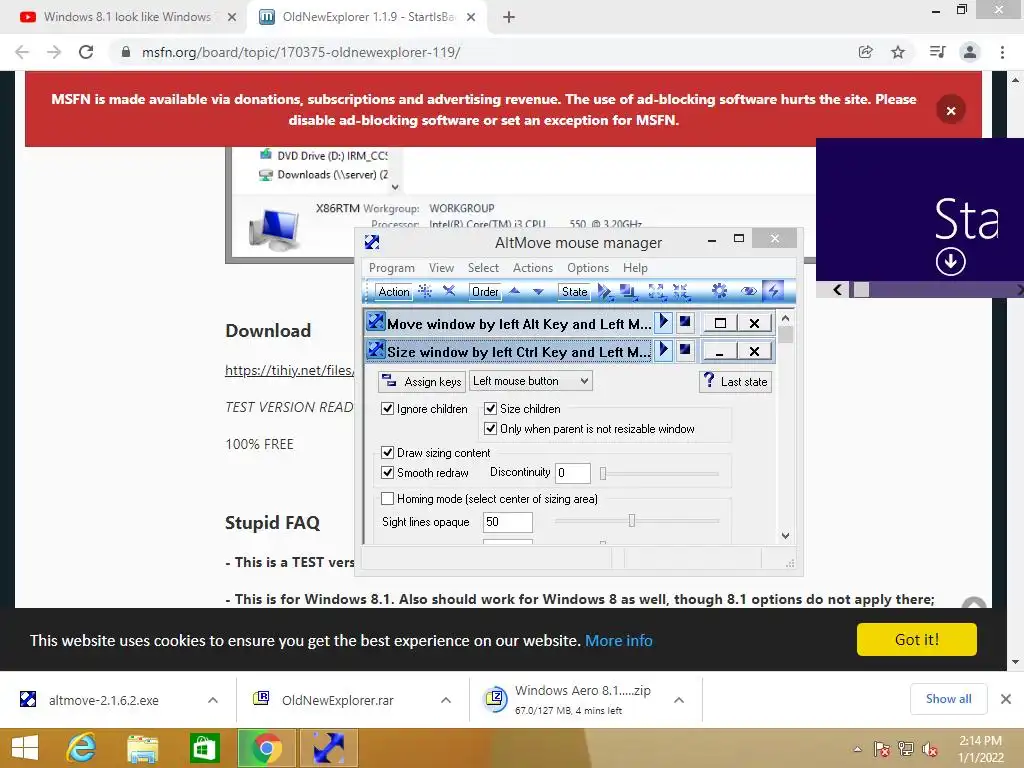This screenshot has height=768, width=1024.
Task: Dismiss the red MSFN ad-block banner
Action: [x=951, y=110]
